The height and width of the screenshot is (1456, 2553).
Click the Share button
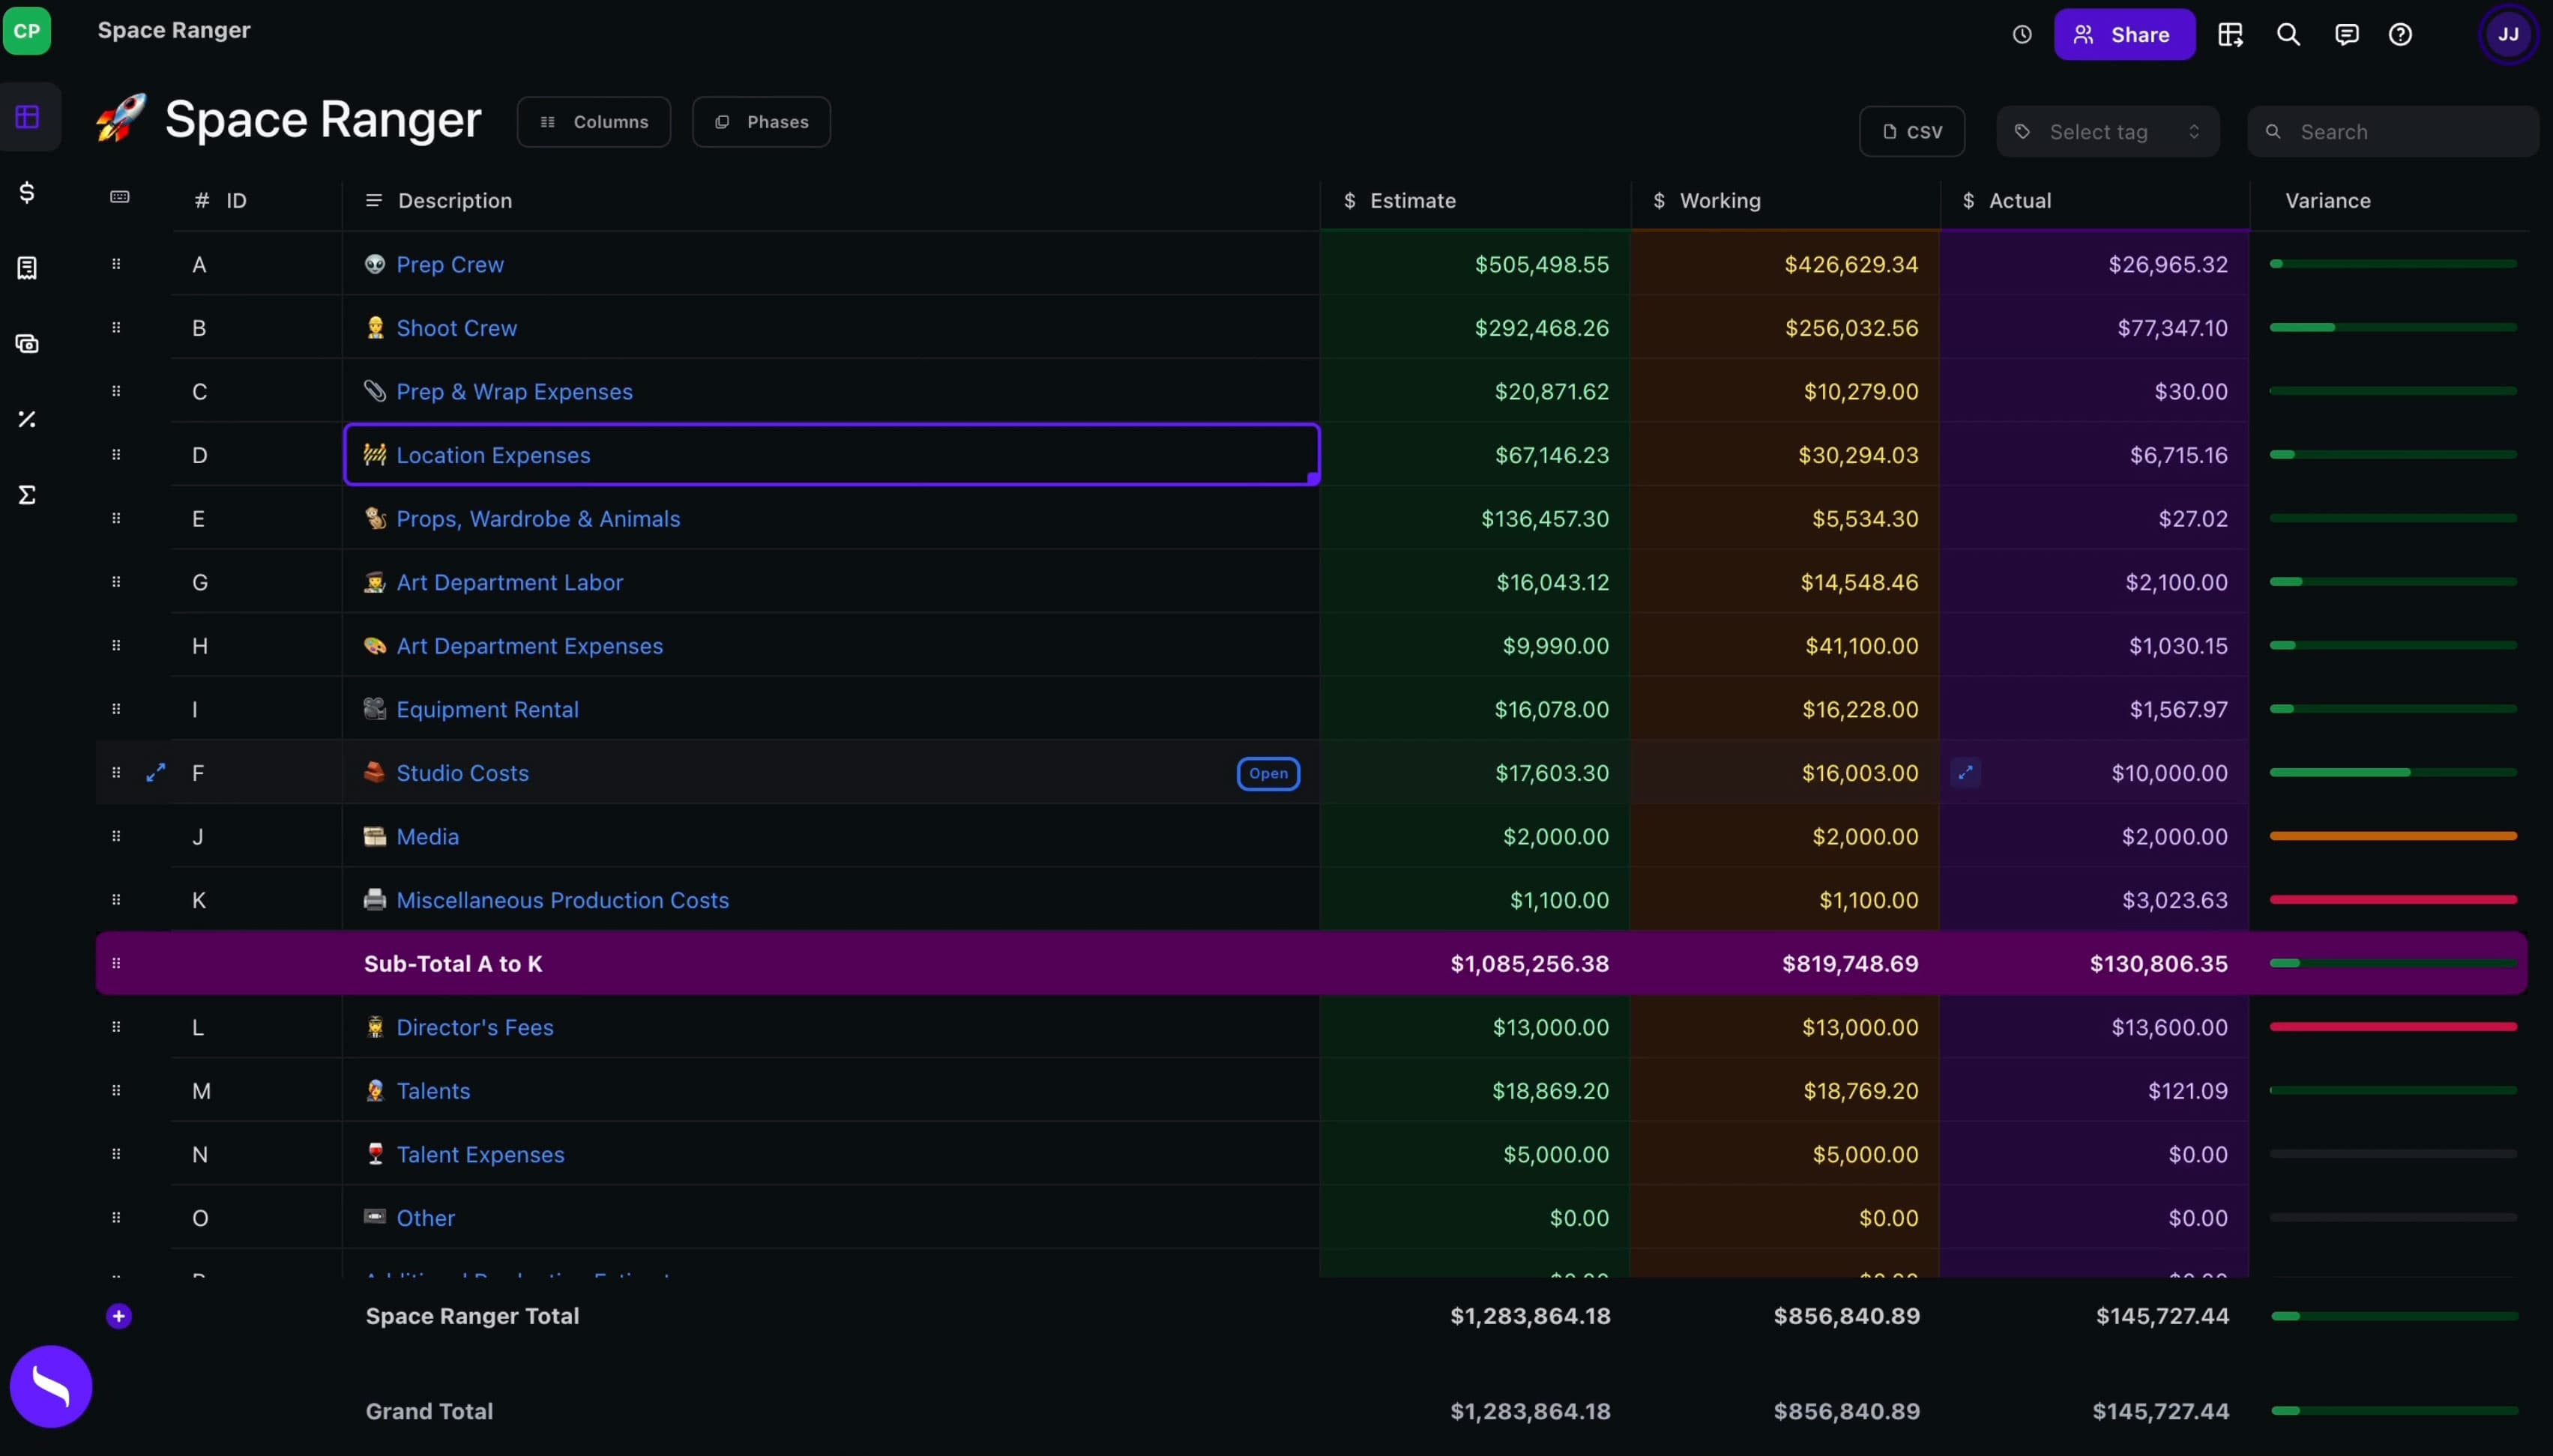coord(2124,35)
